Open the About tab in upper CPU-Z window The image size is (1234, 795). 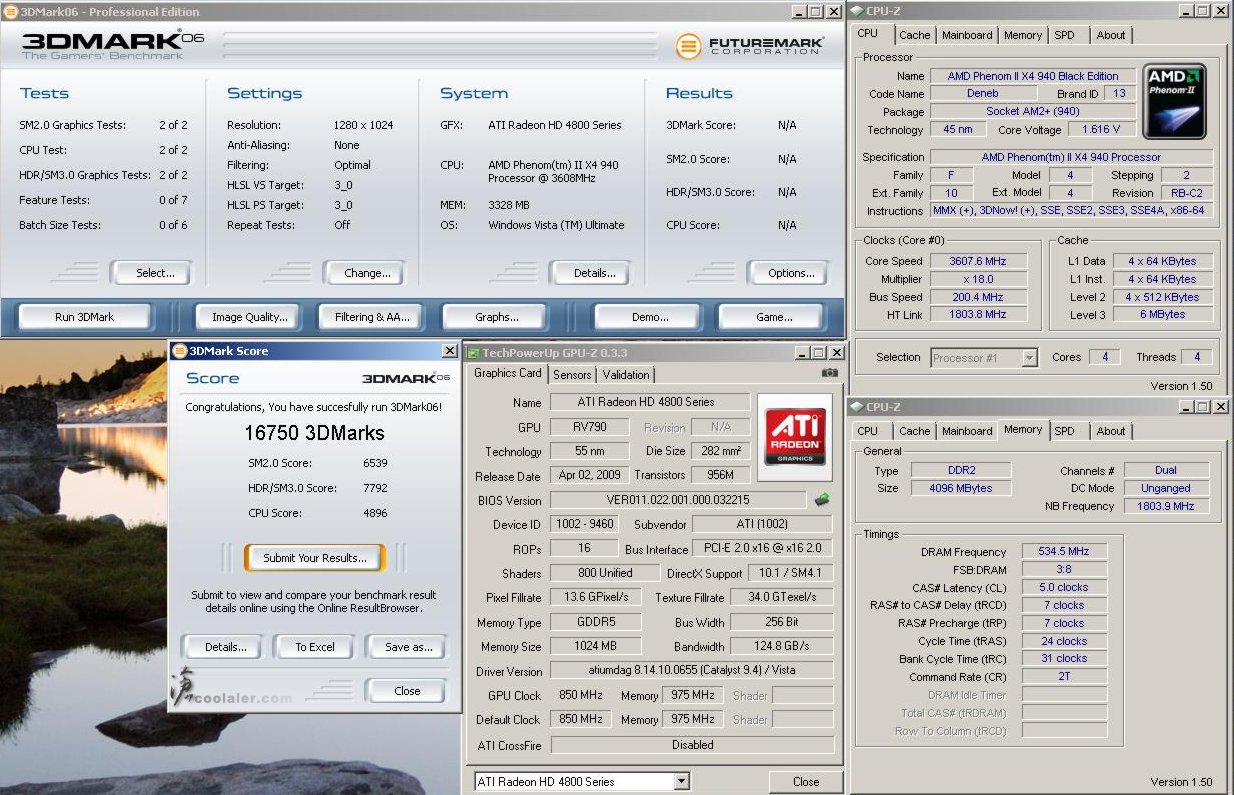coord(1111,35)
